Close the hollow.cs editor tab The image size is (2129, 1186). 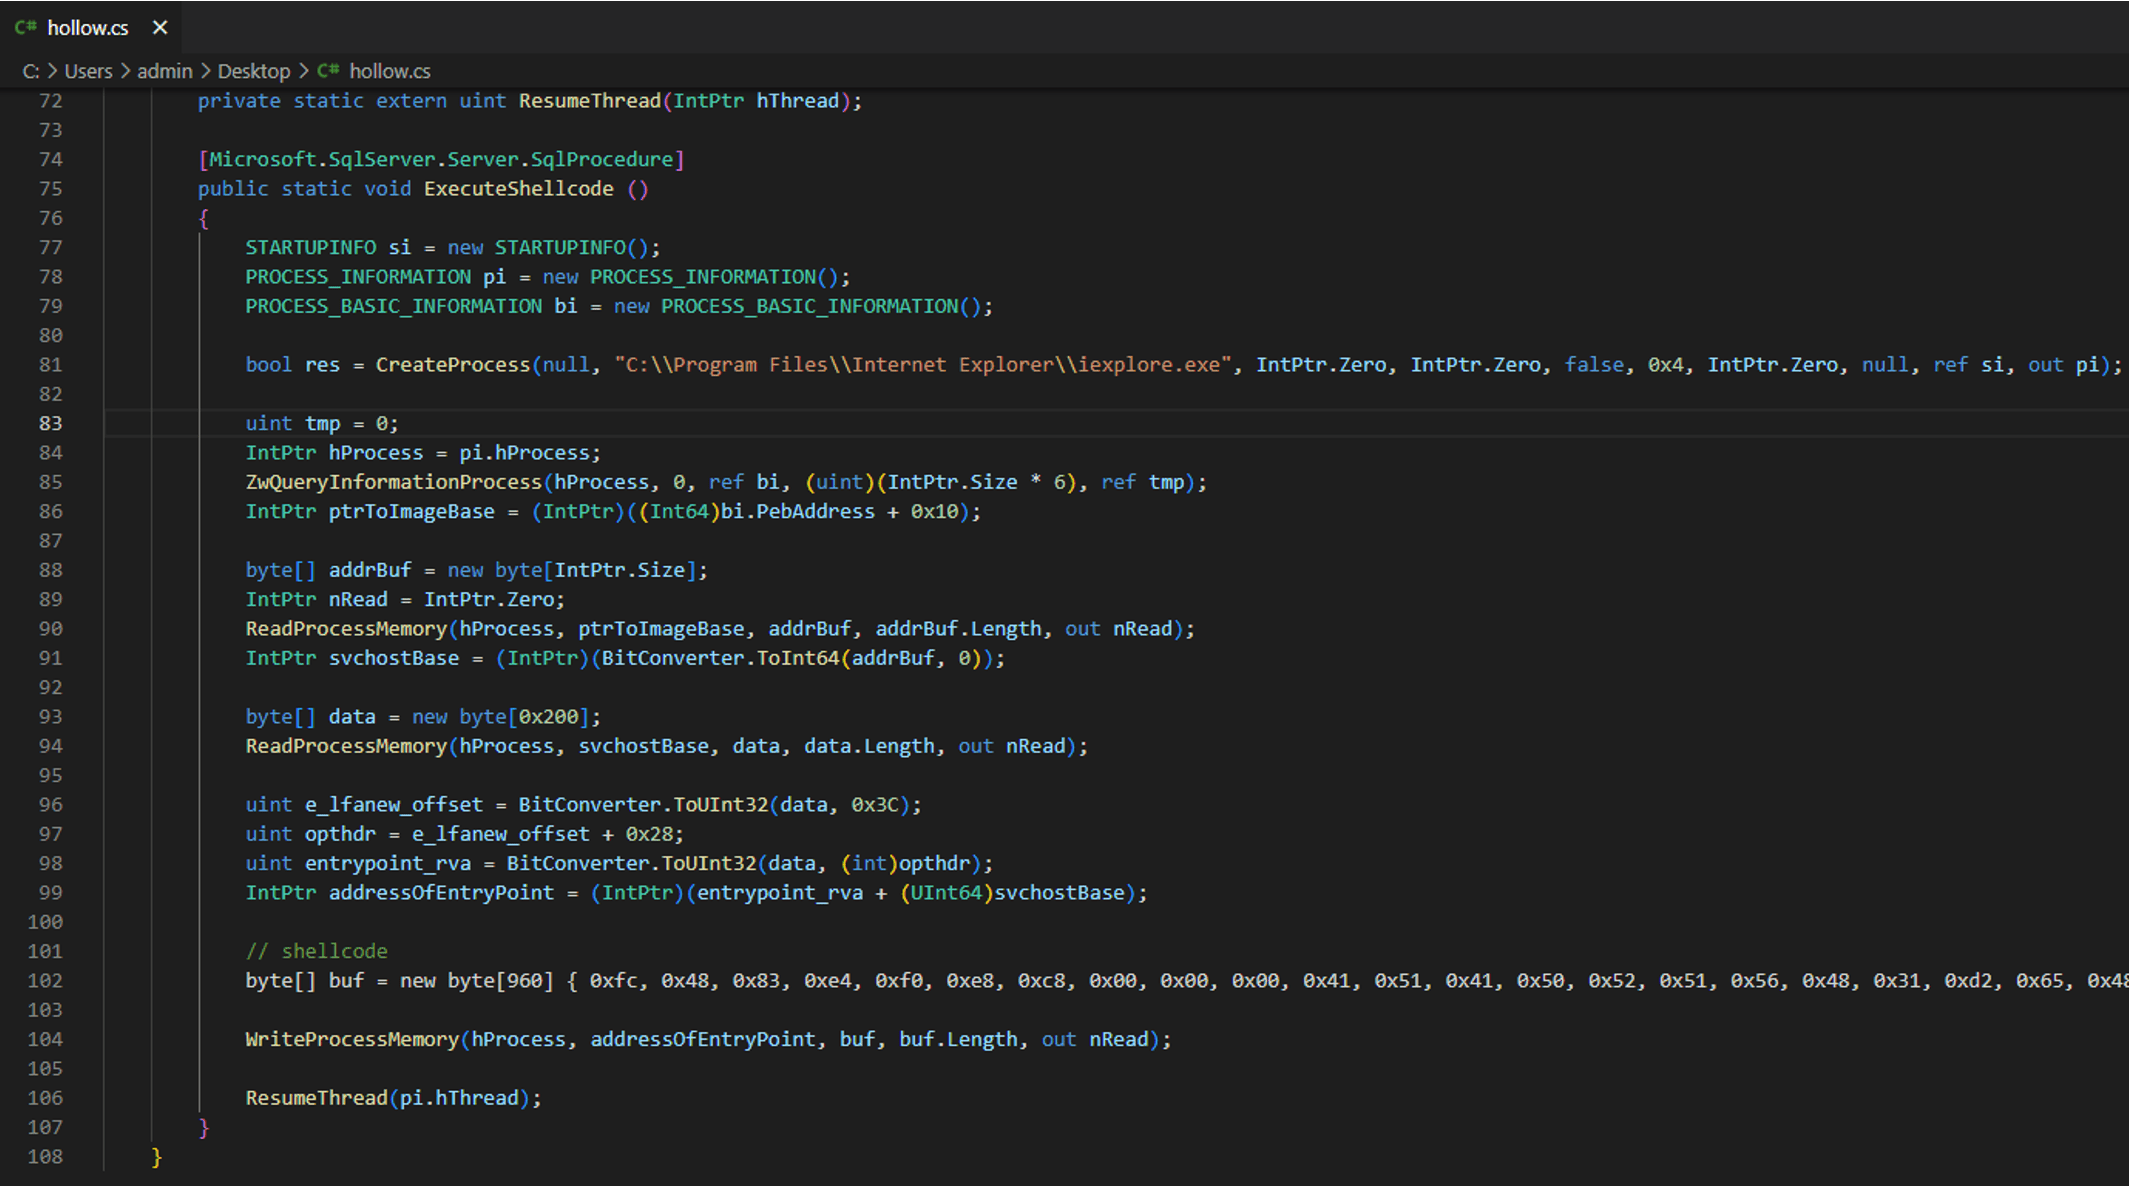click(x=160, y=28)
